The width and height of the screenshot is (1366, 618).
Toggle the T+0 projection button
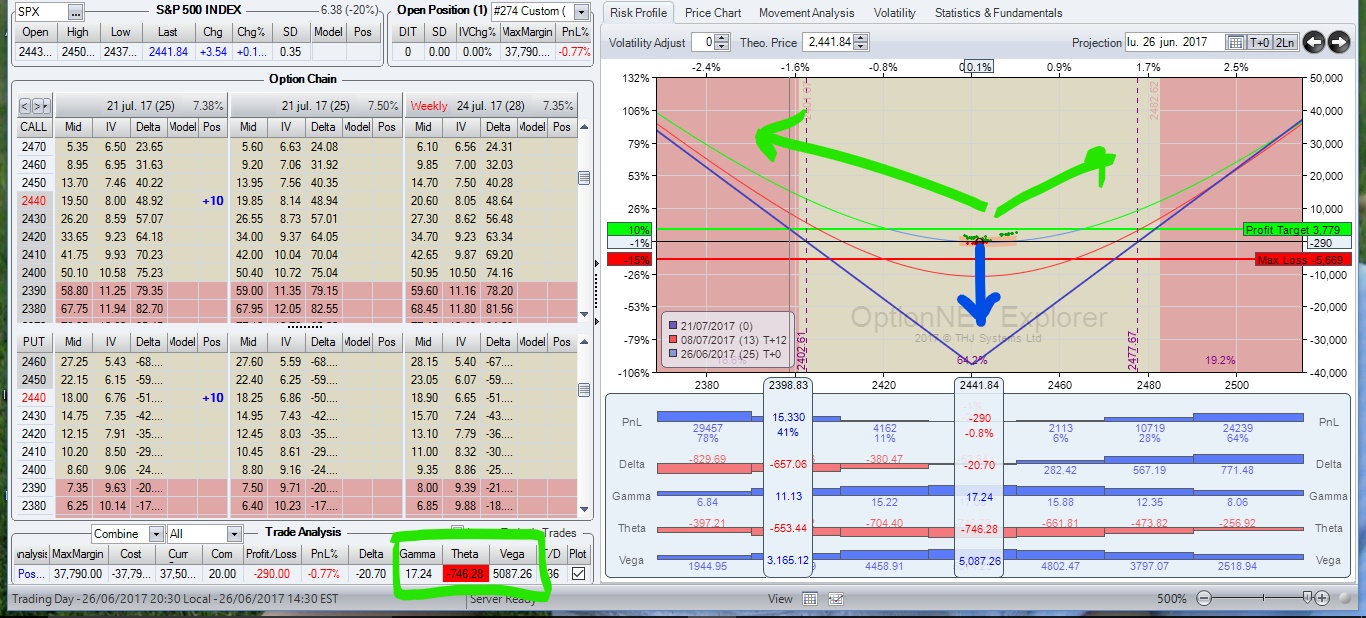pyautogui.click(x=1260, y=42)
